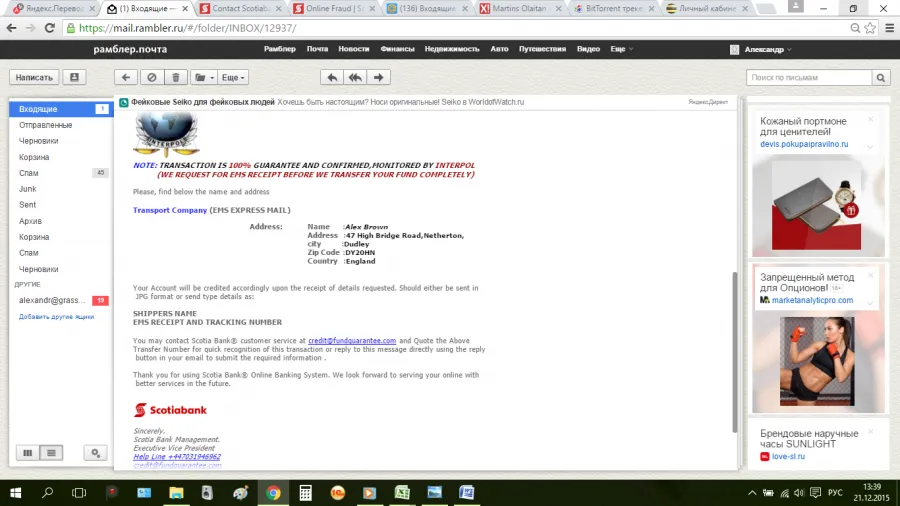Viewport: 900px width, 506px height.
Task: Open the Junk folder
Action: 28,189
